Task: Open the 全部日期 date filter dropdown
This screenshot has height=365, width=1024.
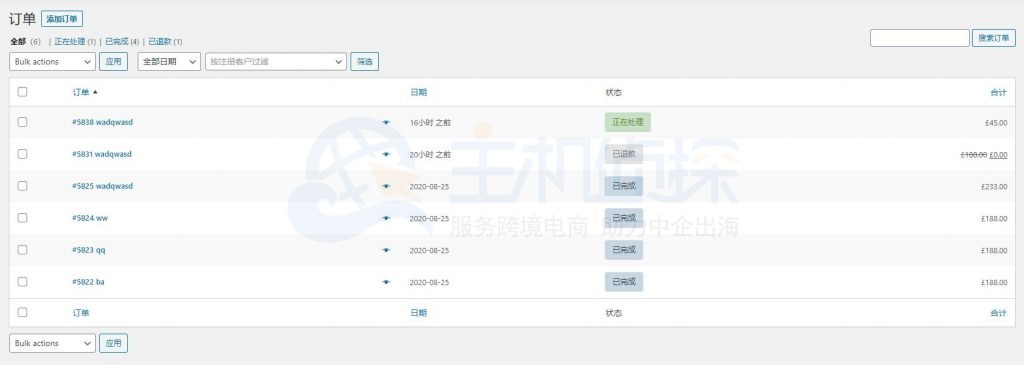Action: click(x=169, y=62)
